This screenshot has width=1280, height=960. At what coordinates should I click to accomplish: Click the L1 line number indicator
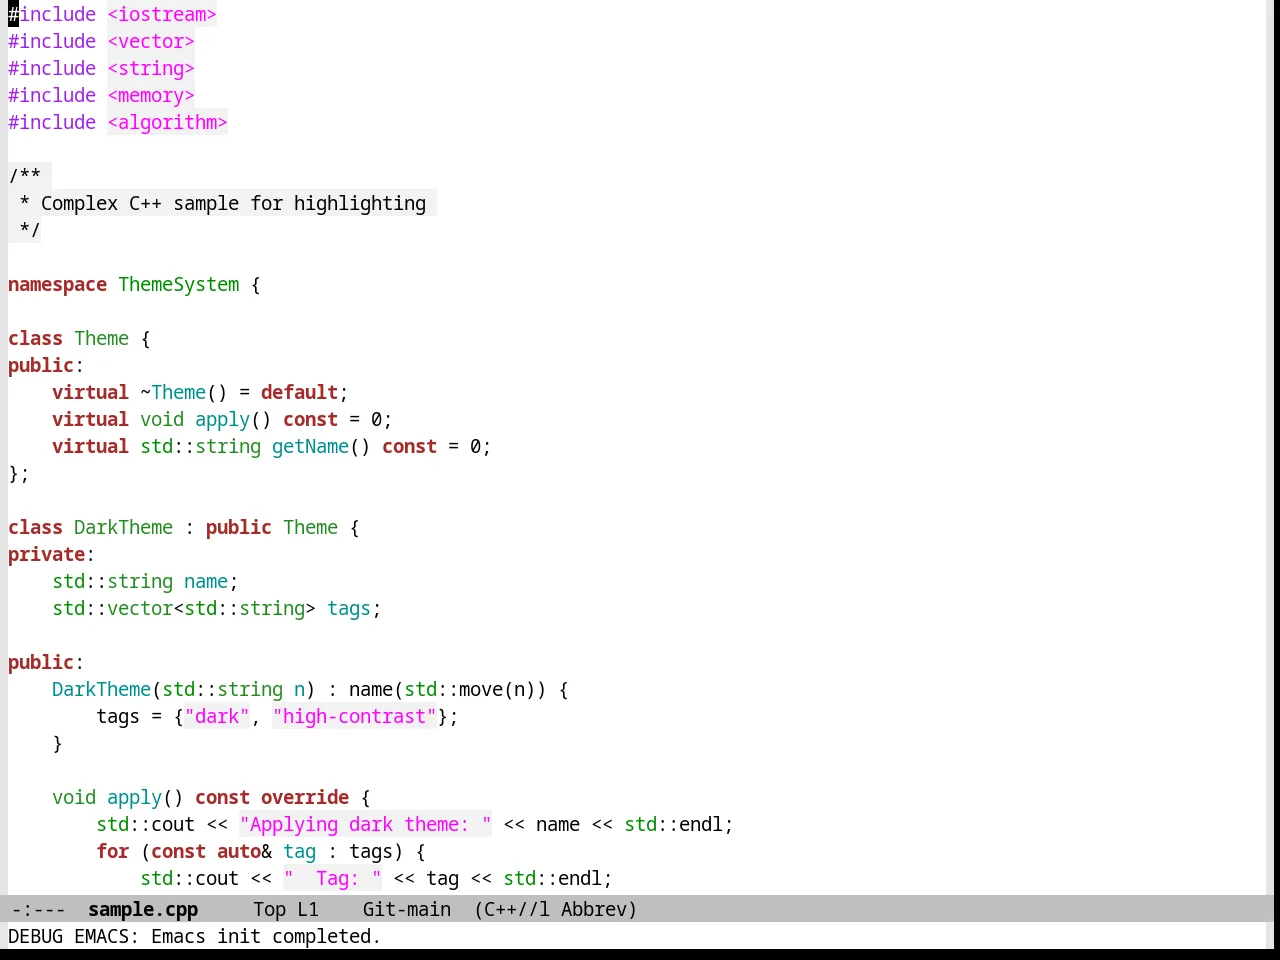[x=308, y=909]
